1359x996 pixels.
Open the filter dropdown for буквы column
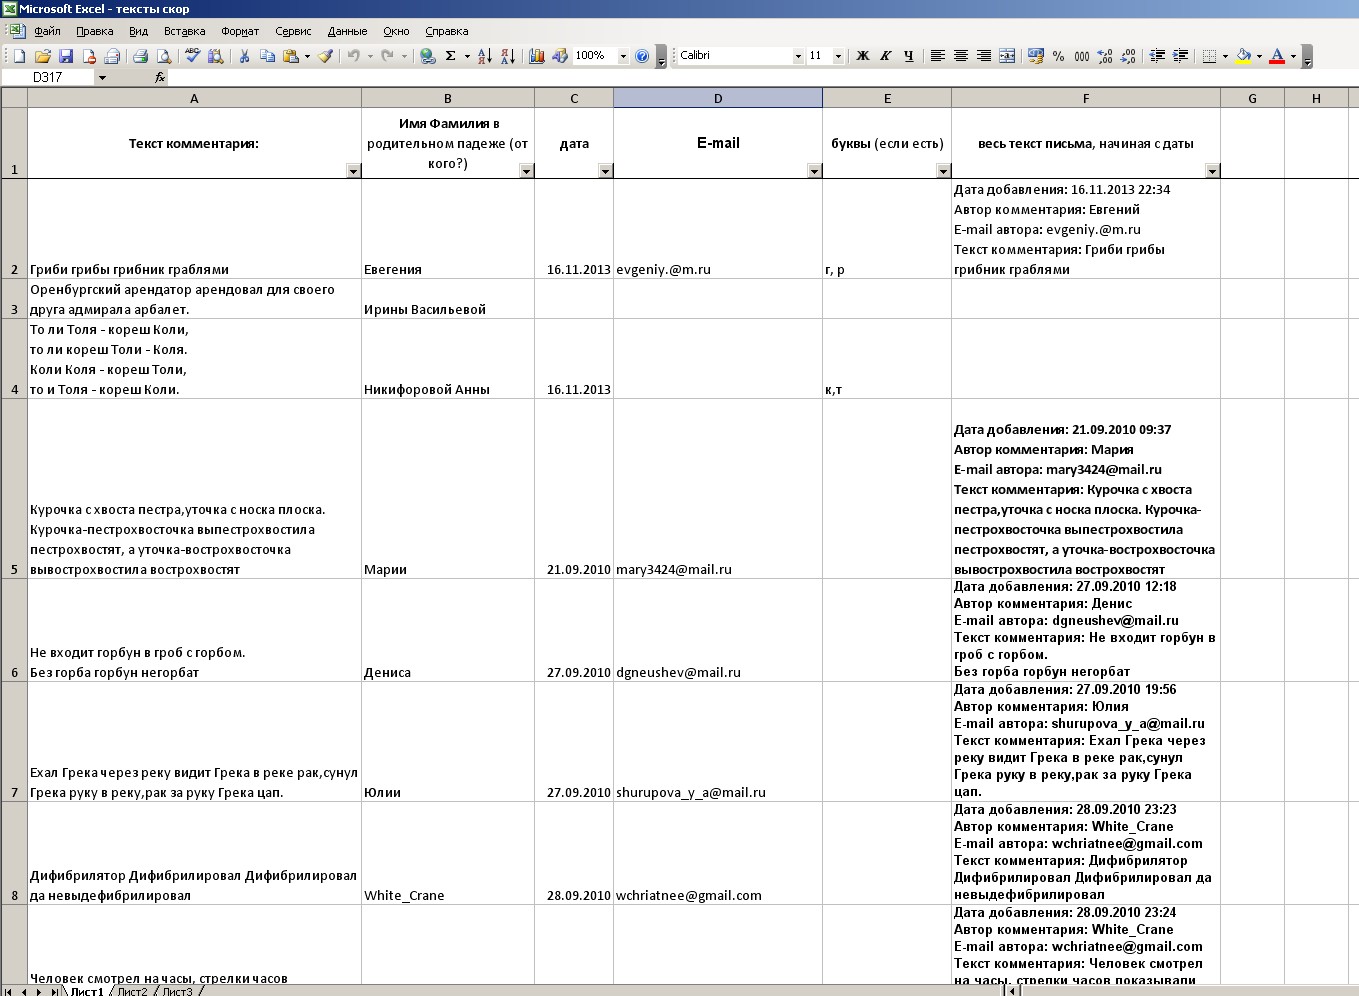click(943, 171)
